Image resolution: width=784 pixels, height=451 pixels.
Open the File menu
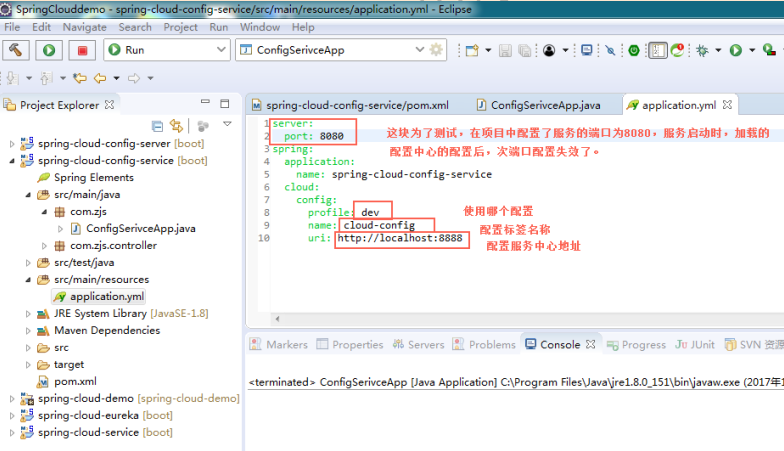(x=12, y=27)
